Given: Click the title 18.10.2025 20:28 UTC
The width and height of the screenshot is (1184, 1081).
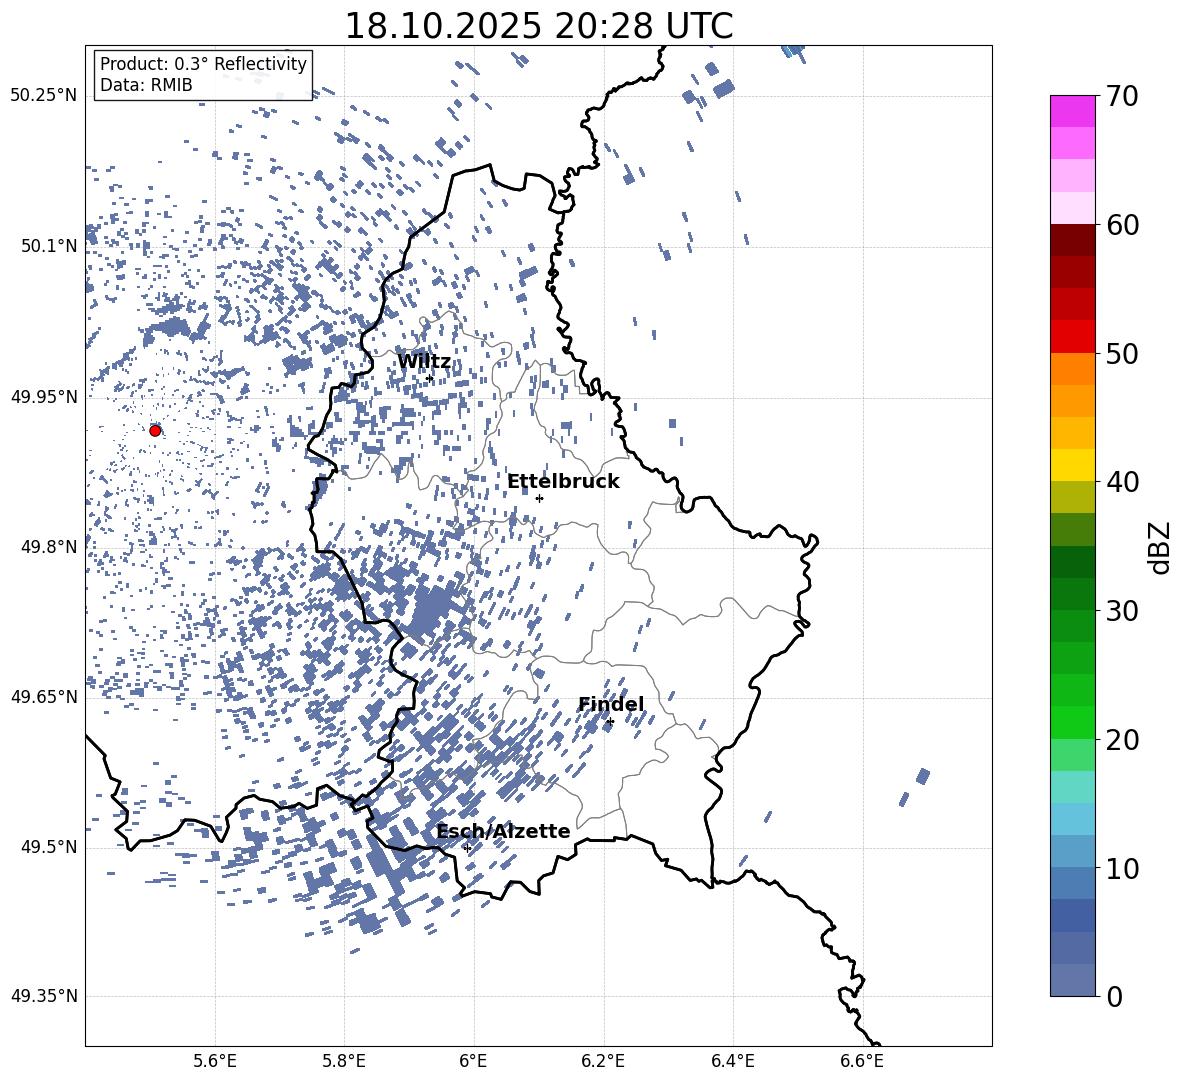Looking at the screenshot, I should [539, 26].
